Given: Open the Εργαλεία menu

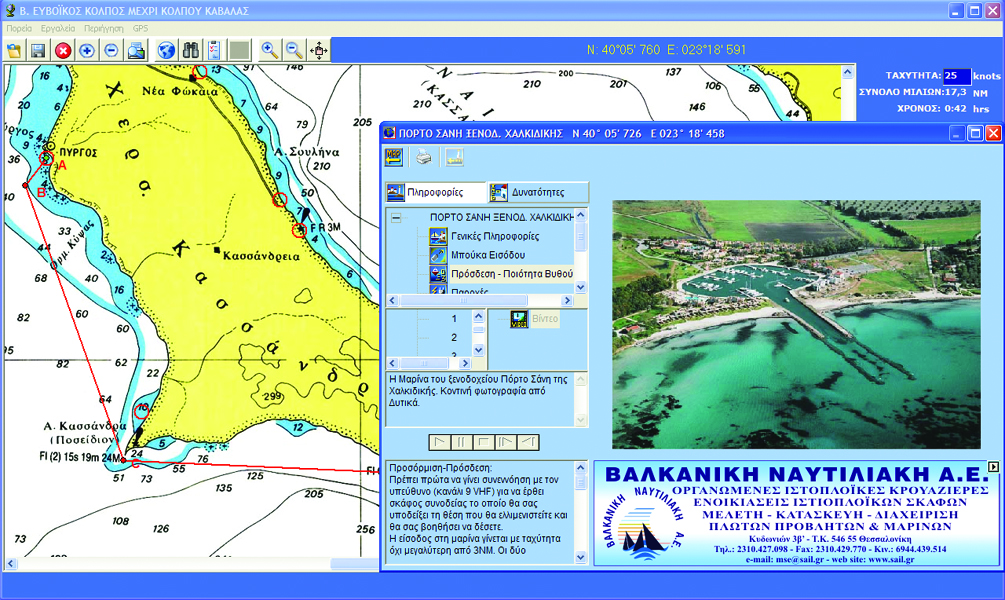Looking at the screenshot, I should [58, 28].
